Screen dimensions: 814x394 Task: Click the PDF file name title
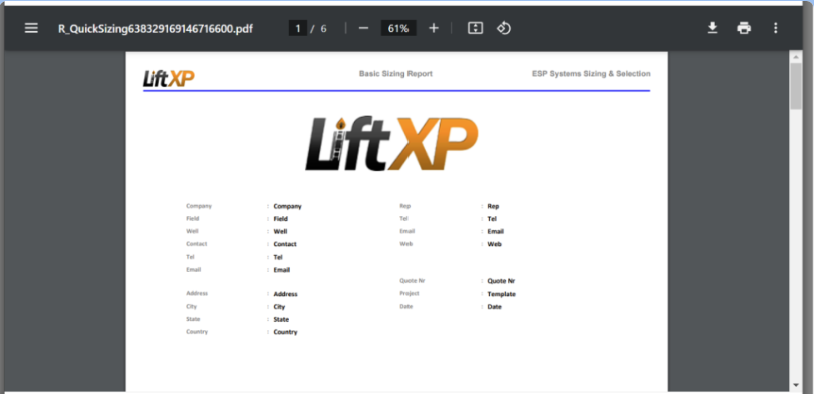[155, 29]
